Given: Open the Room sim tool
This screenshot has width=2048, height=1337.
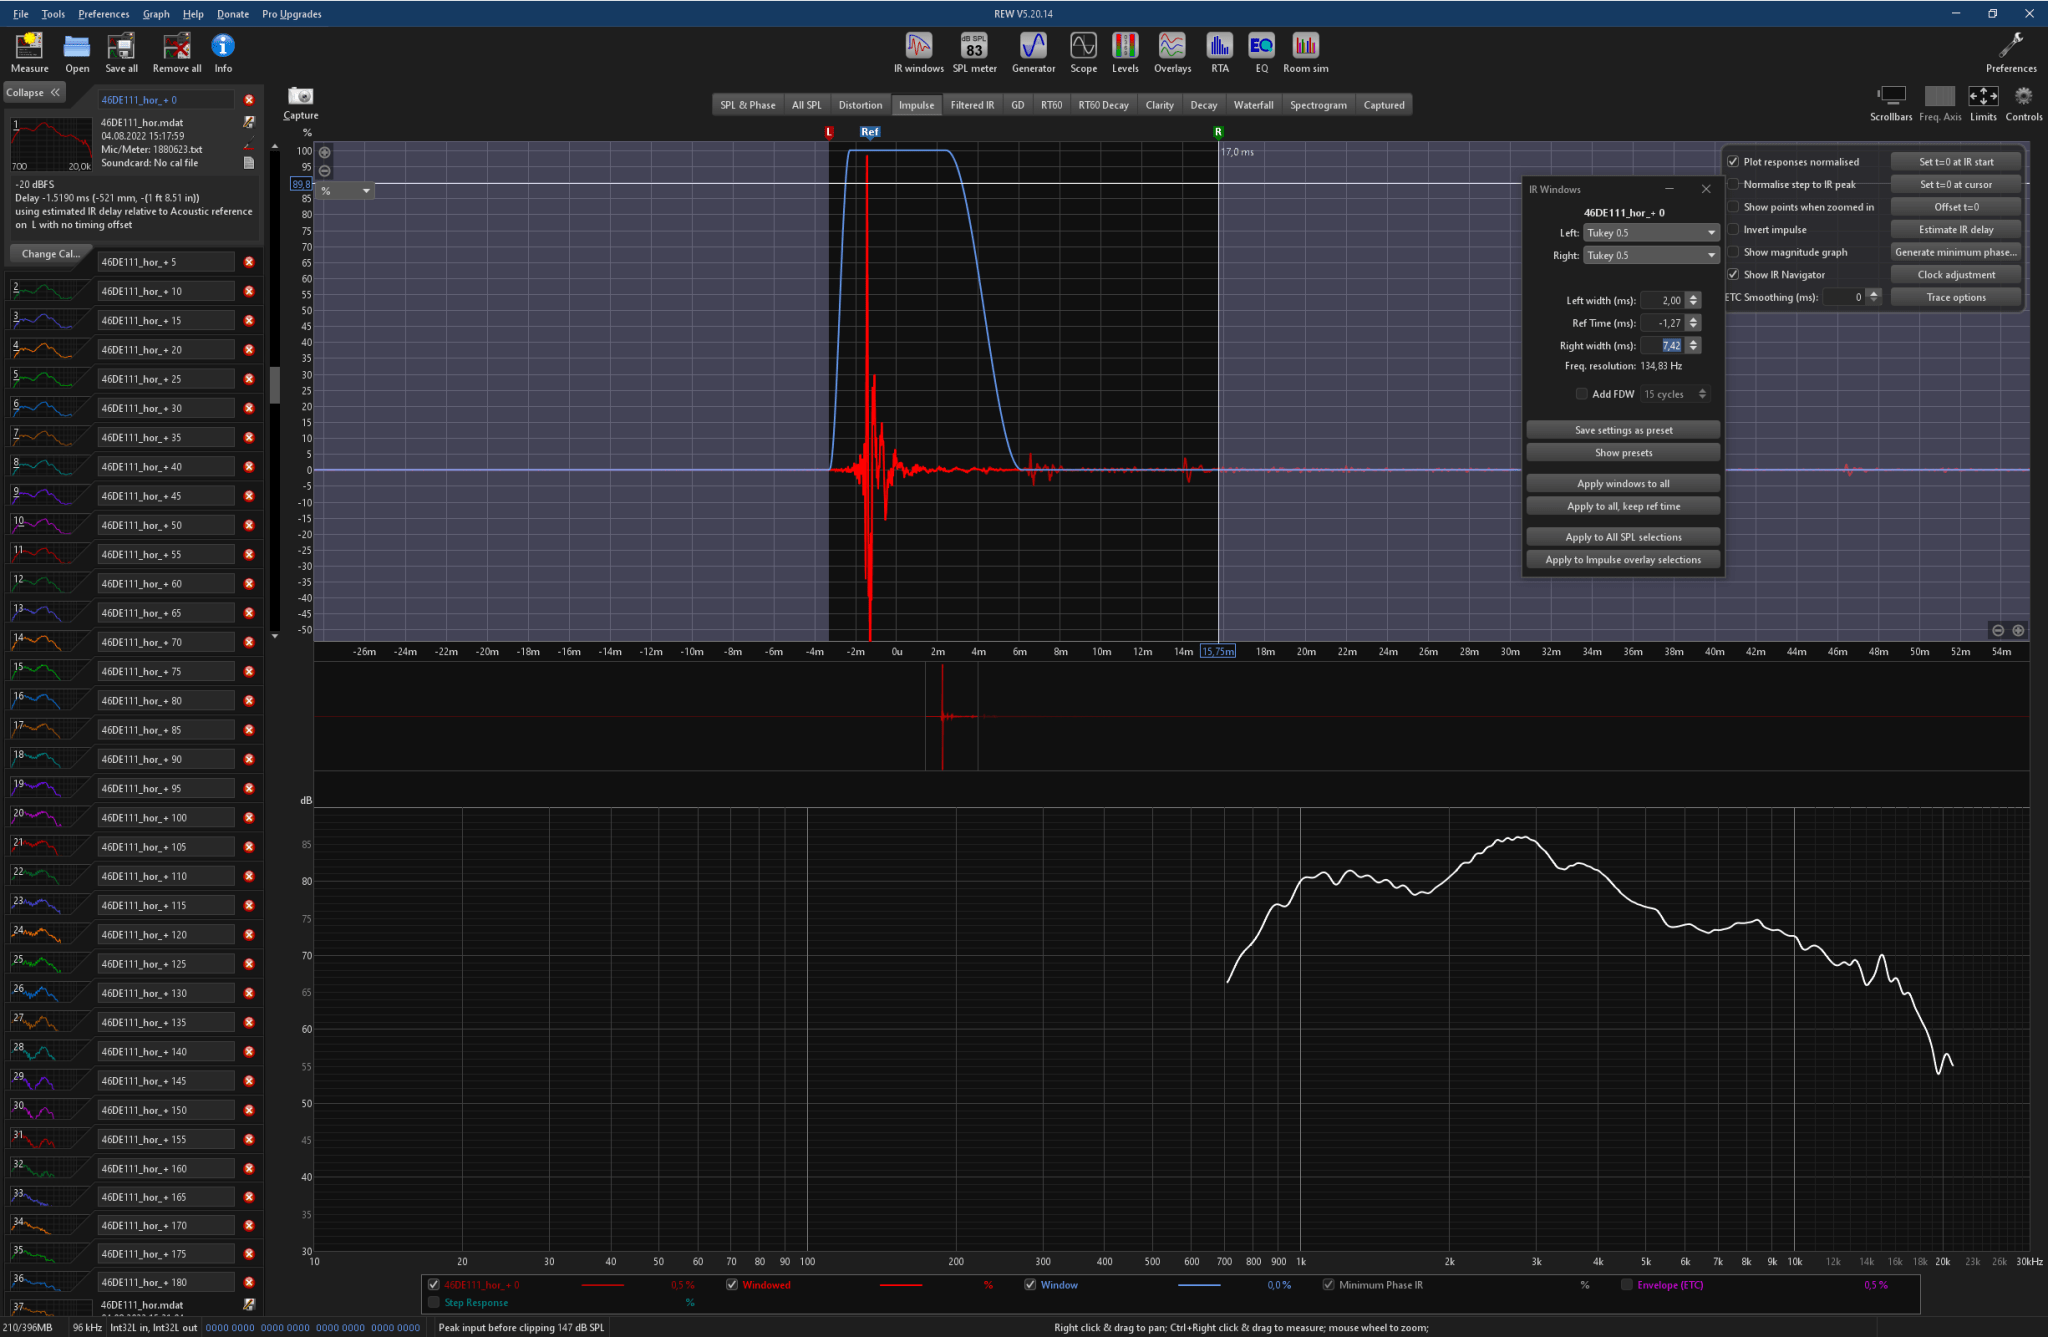Looking at the screenshot, I should pyautogui.click(x=1305, y=52).
